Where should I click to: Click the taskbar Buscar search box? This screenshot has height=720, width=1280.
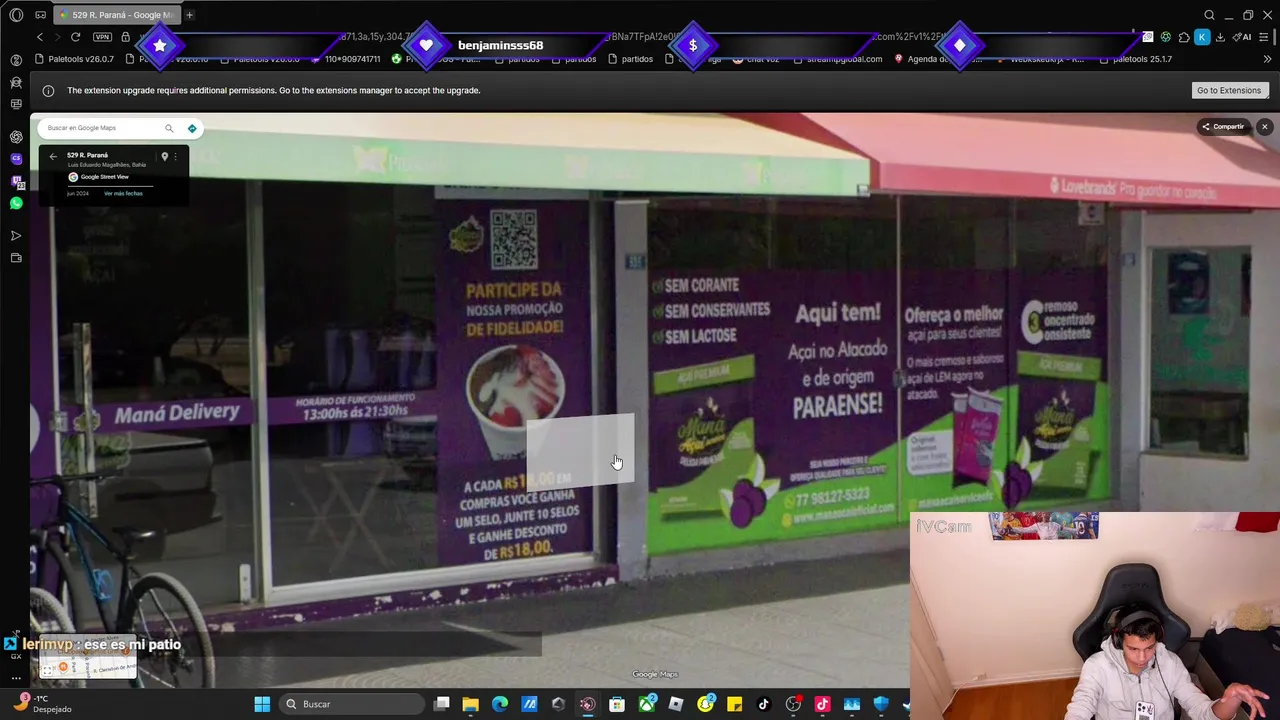[350, 704]
